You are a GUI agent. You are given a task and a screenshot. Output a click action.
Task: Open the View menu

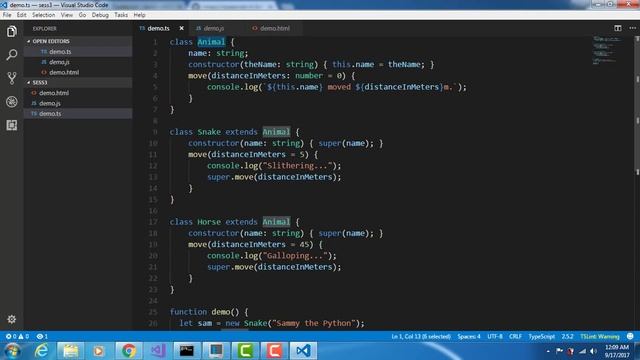click(67, 15)
